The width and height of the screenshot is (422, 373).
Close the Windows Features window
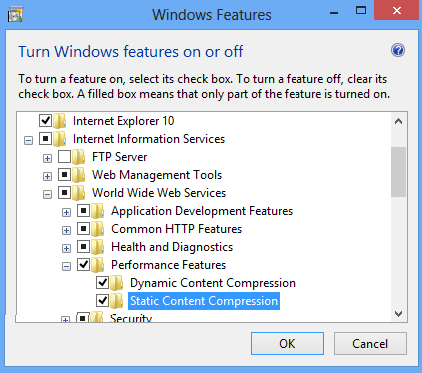[396, 10]
